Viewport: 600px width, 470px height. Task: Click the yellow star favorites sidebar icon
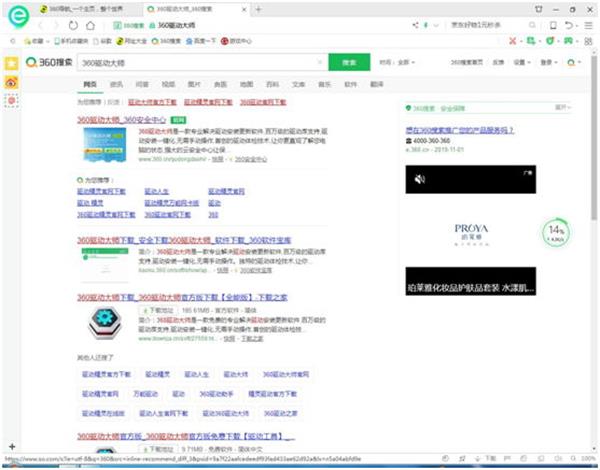[11, 63]
